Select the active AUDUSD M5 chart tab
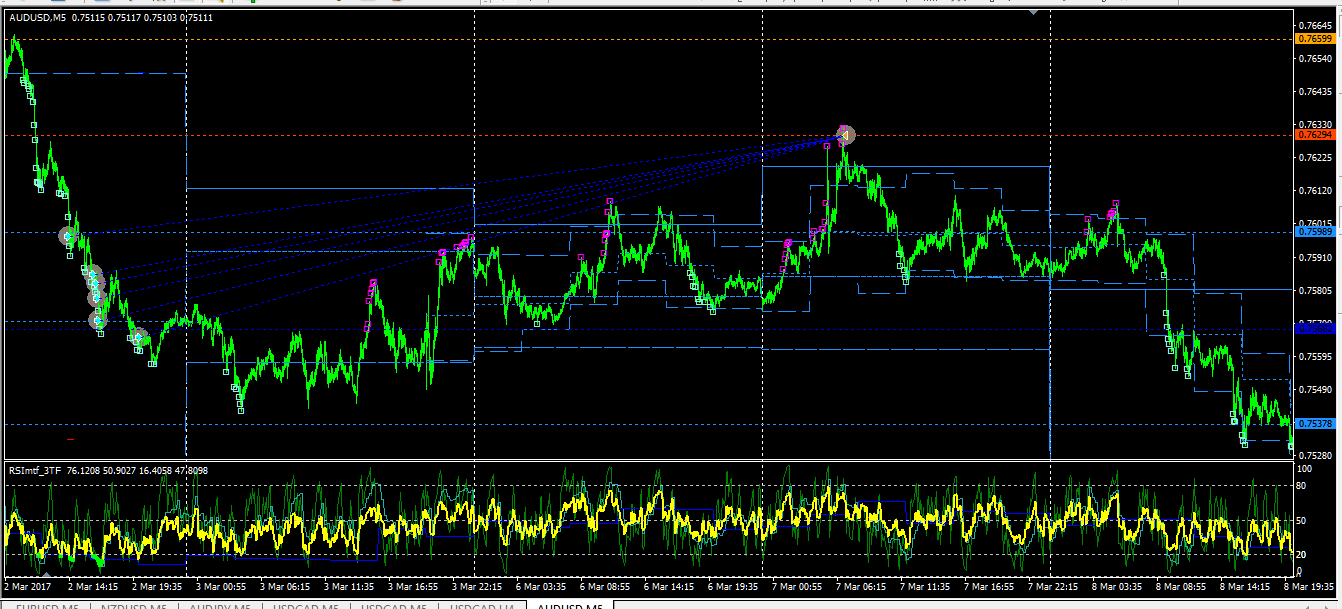1342x609 pixels. (569, 605)
